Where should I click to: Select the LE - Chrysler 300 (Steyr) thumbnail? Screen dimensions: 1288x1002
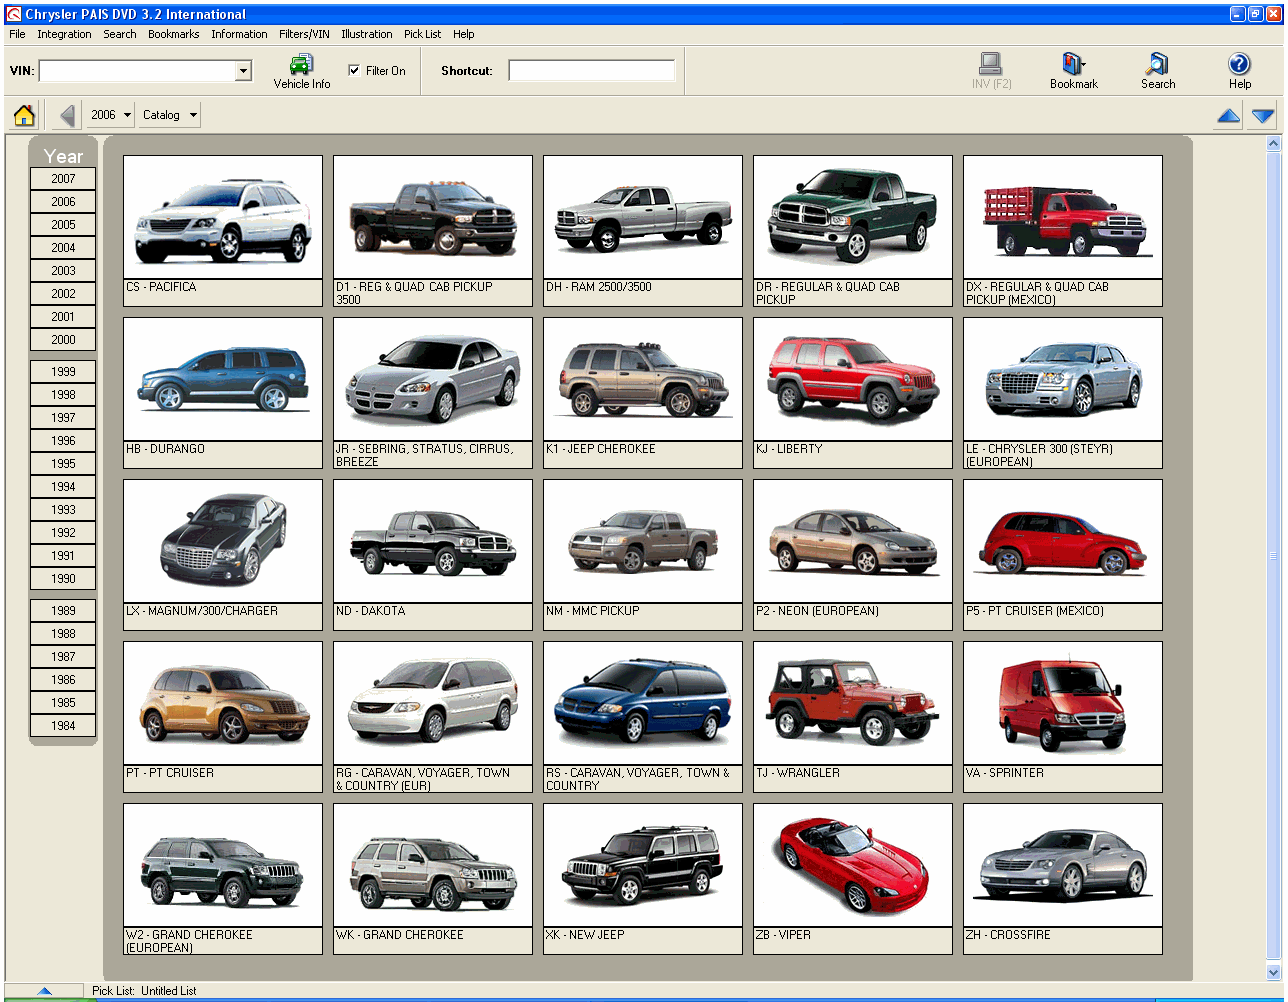click(x=1063, y=379)
